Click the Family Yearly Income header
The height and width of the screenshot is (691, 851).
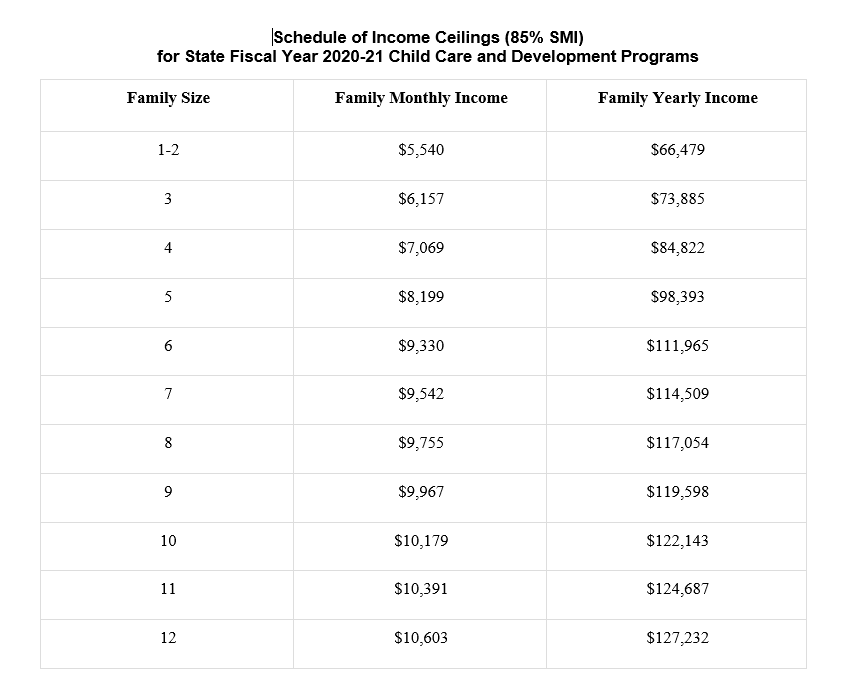pos(678,98)
